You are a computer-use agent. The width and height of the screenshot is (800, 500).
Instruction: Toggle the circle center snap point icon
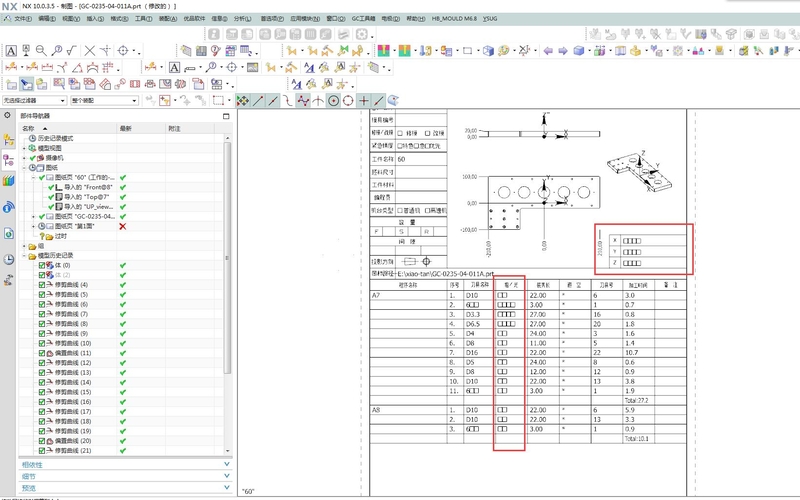333,101
